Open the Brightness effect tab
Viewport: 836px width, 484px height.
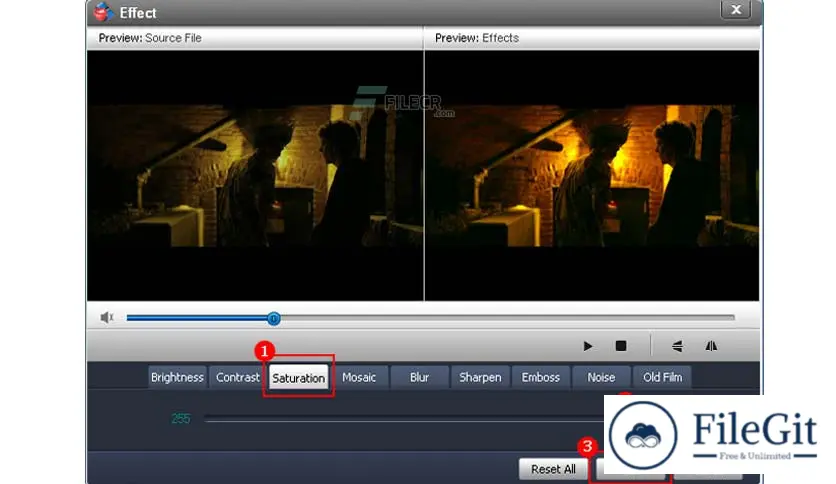[x=177, y=377]
